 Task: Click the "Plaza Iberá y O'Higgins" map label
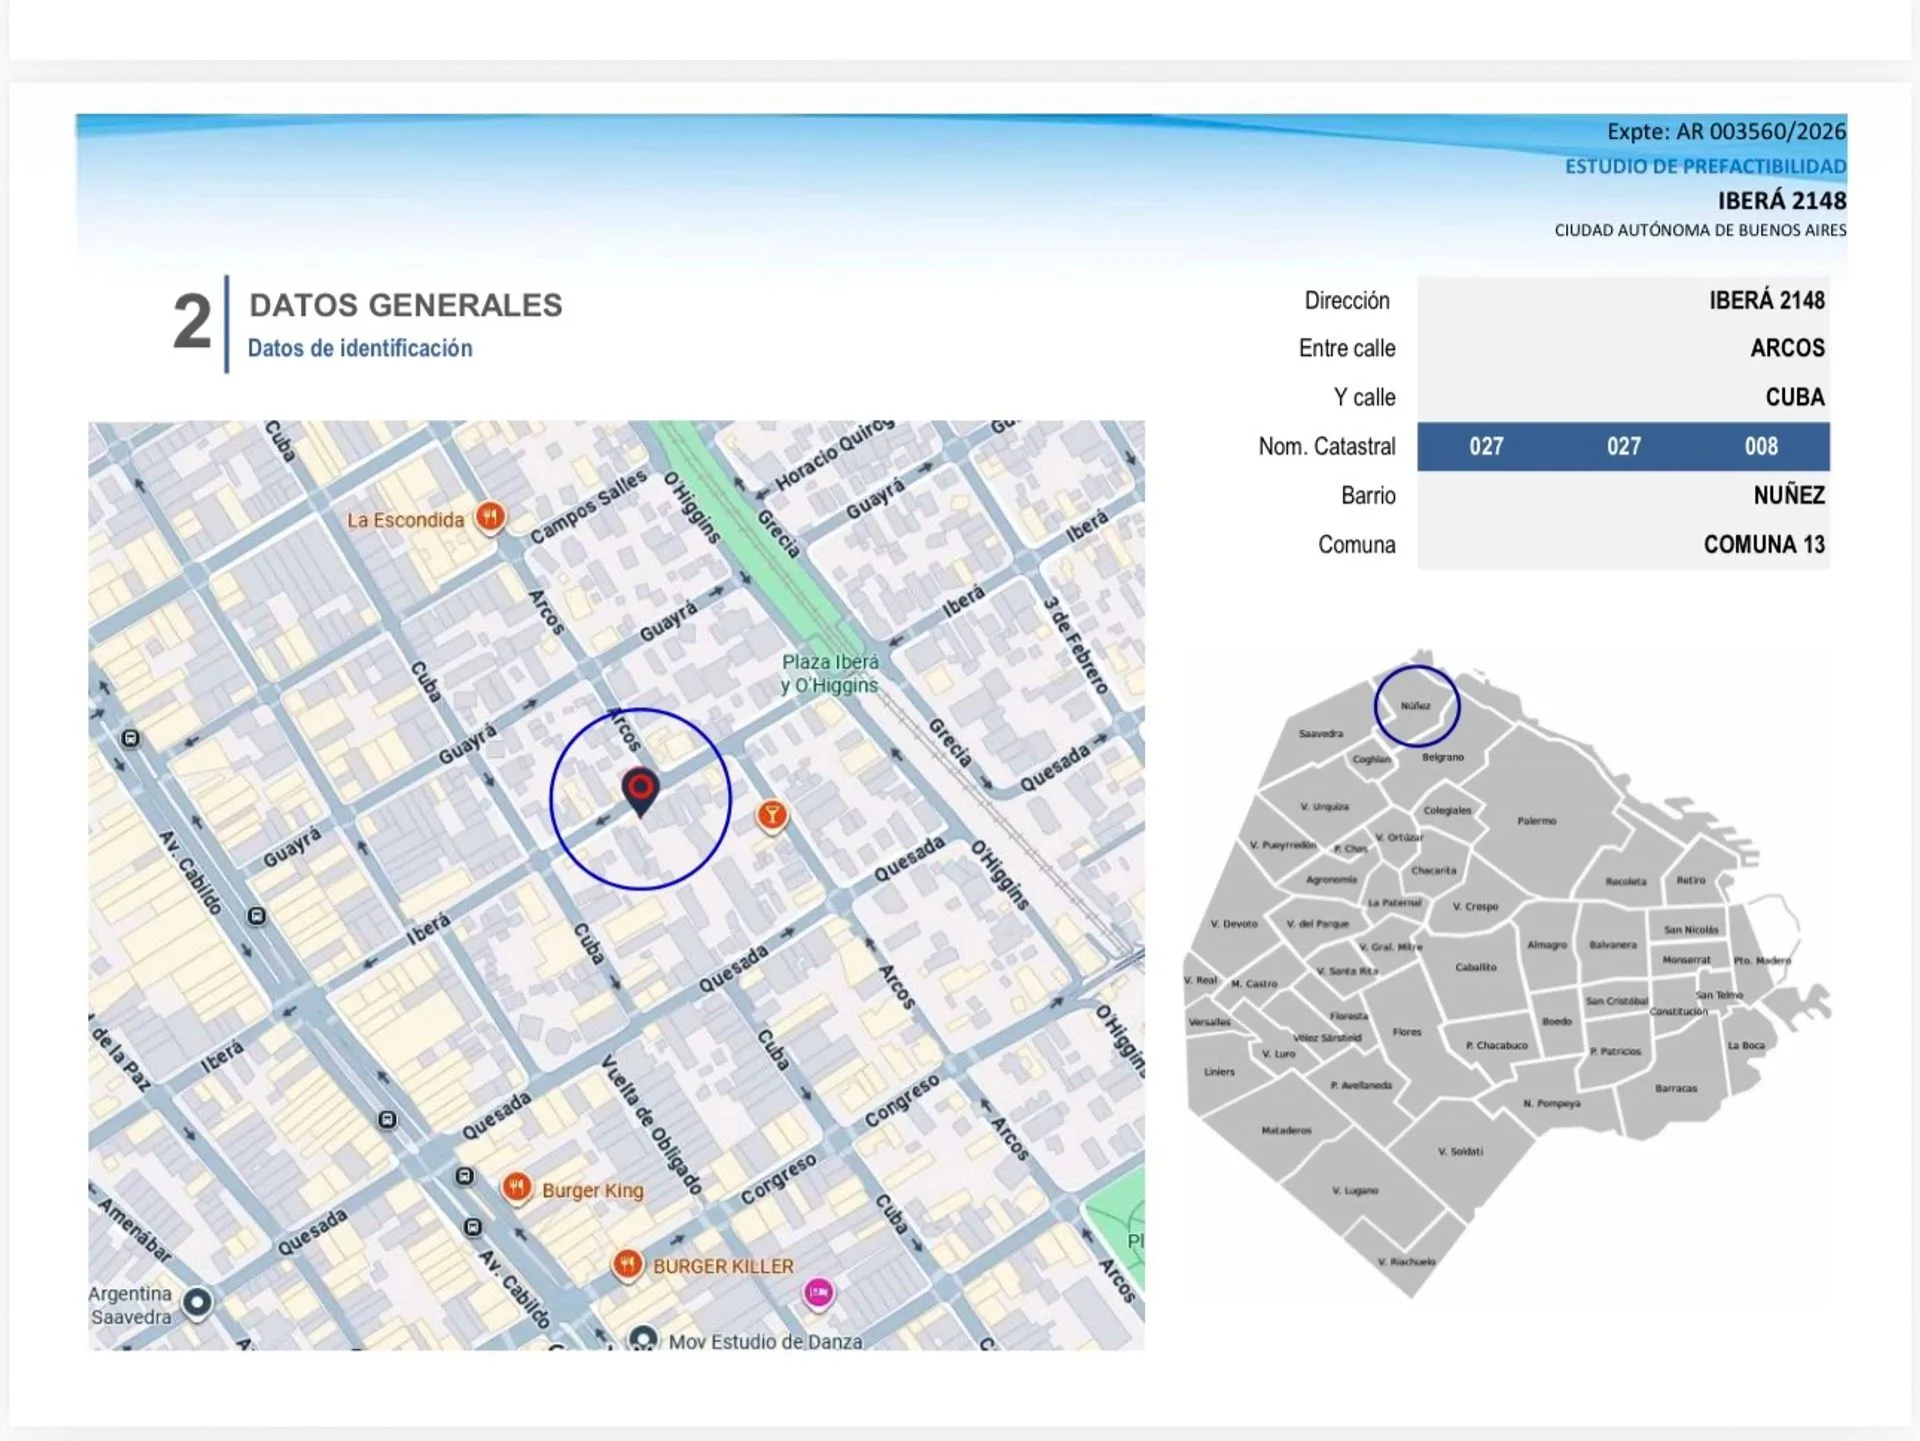pos(830,673)
